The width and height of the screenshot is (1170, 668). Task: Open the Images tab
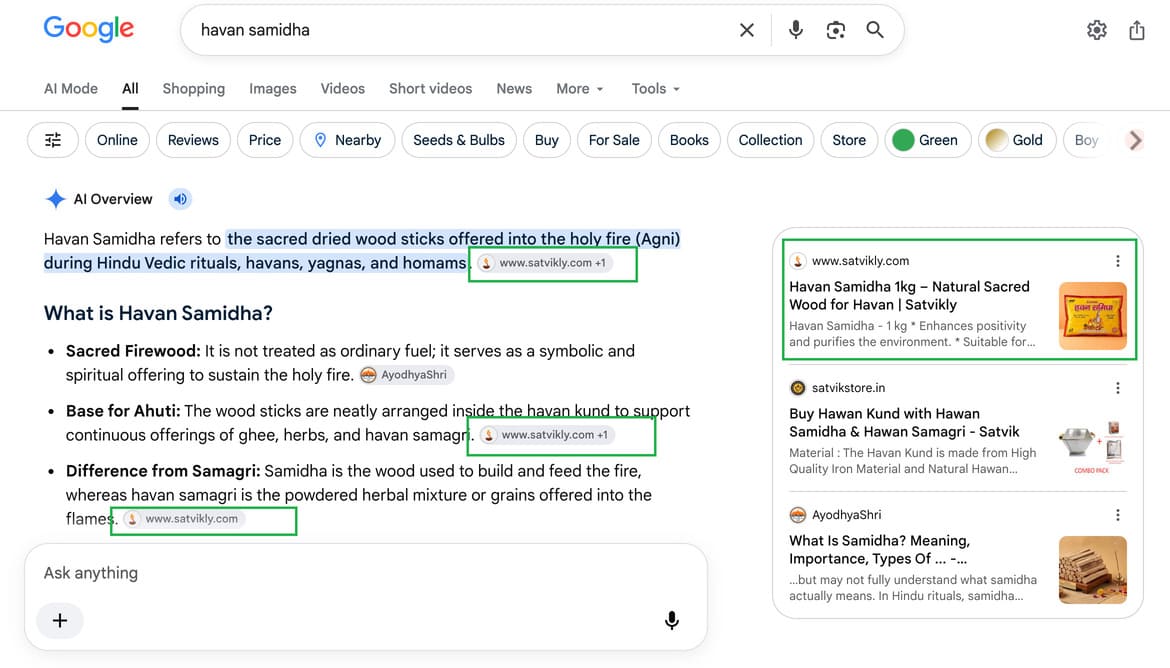[272, 89]
